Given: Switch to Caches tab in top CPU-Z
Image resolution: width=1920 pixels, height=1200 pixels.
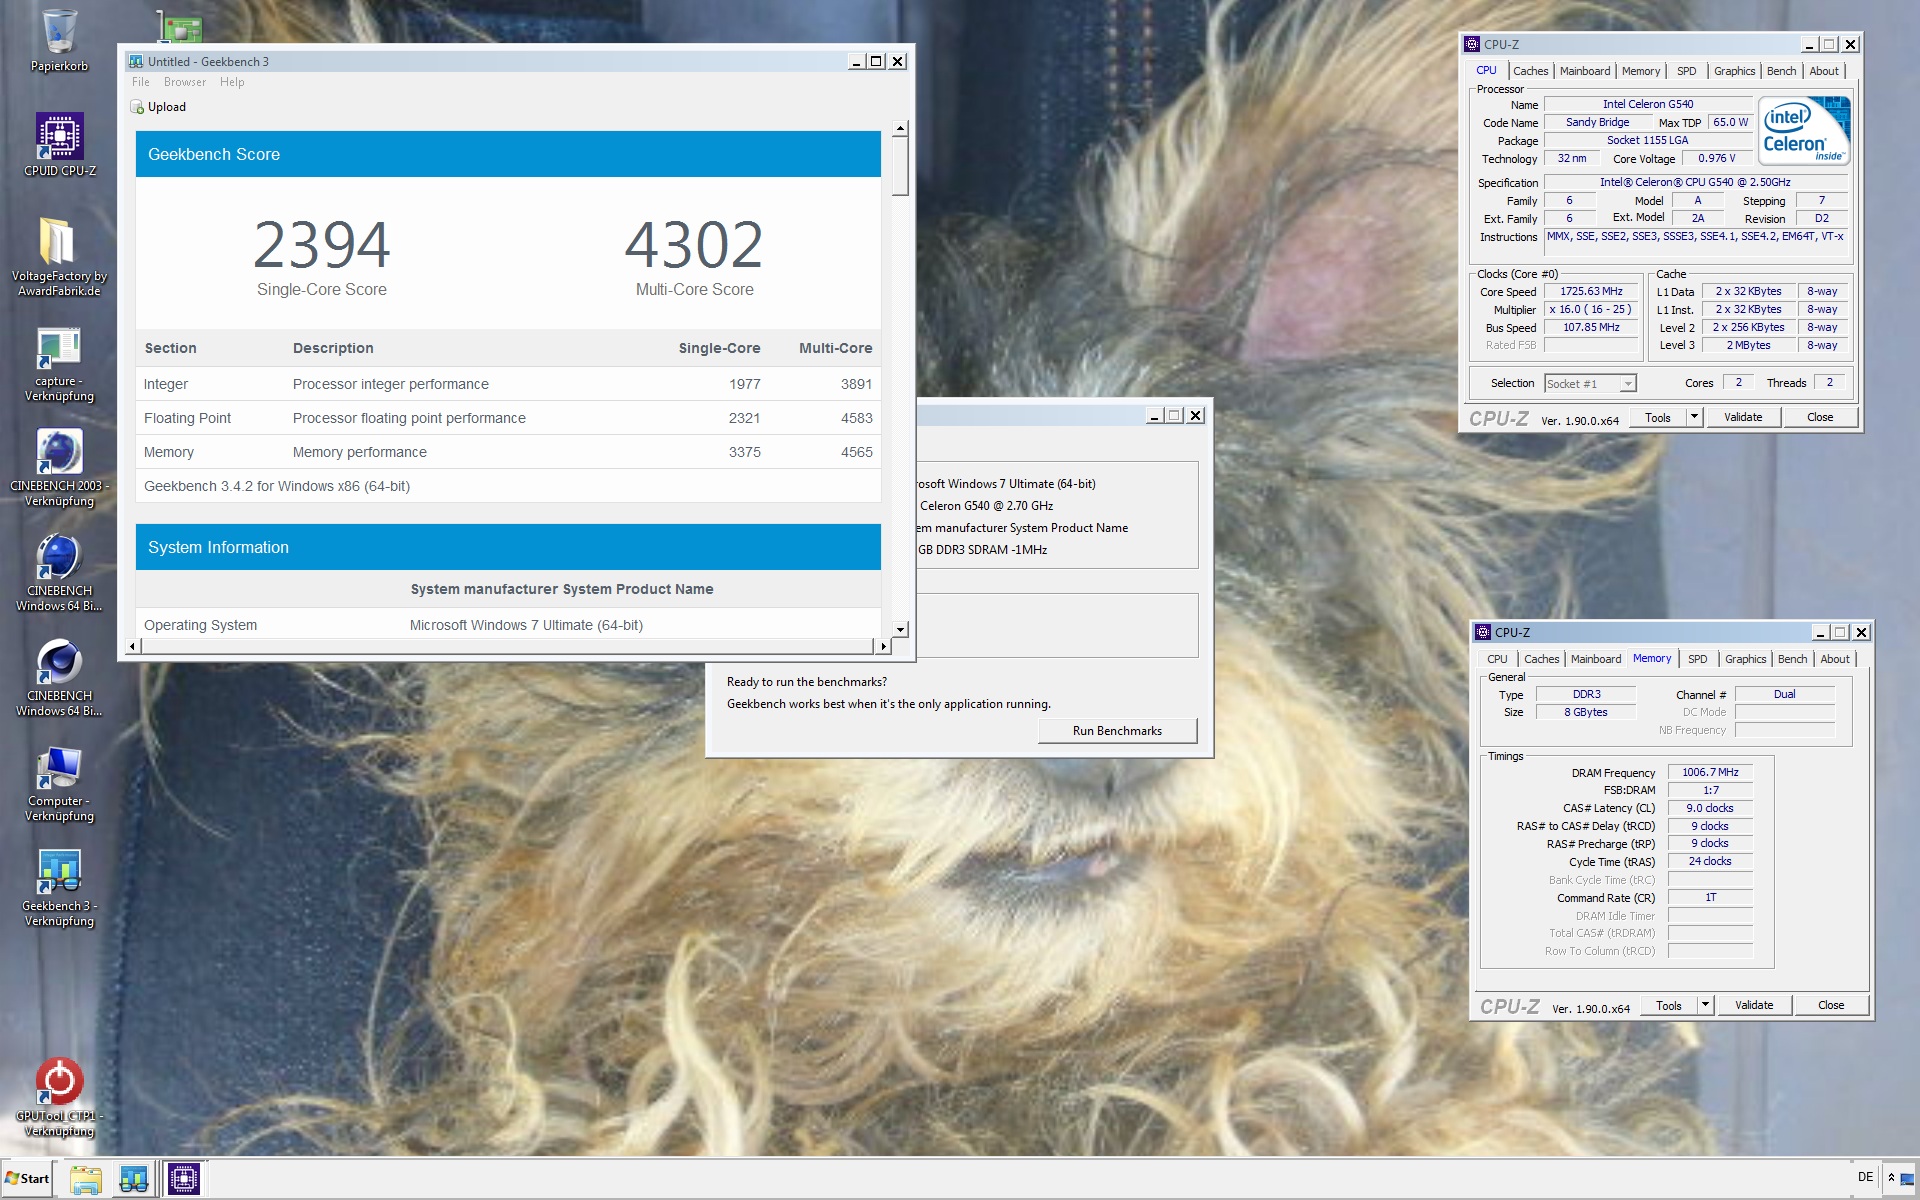Looking at the screenshot, I should pyautogui.click(x=1530, y=71).
